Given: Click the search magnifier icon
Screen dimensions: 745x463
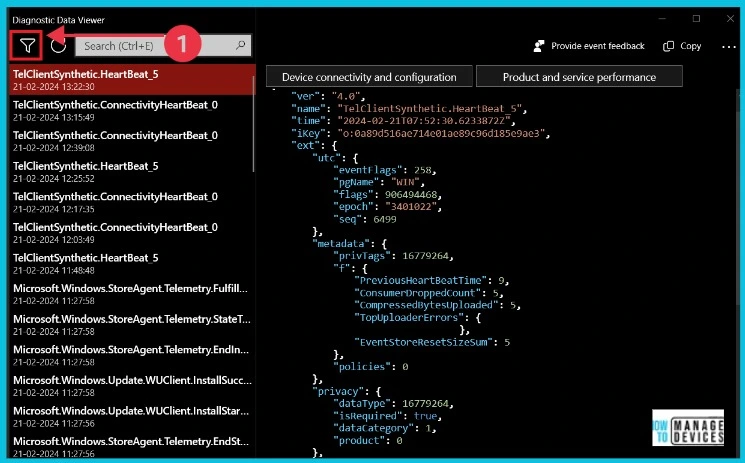Looking at the screenshot, I should 240,45.
